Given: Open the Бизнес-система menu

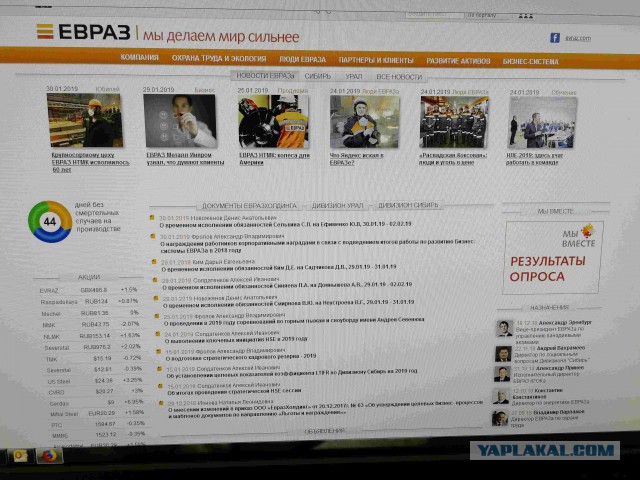Looking at the screenshot, I should click(531, 62).
